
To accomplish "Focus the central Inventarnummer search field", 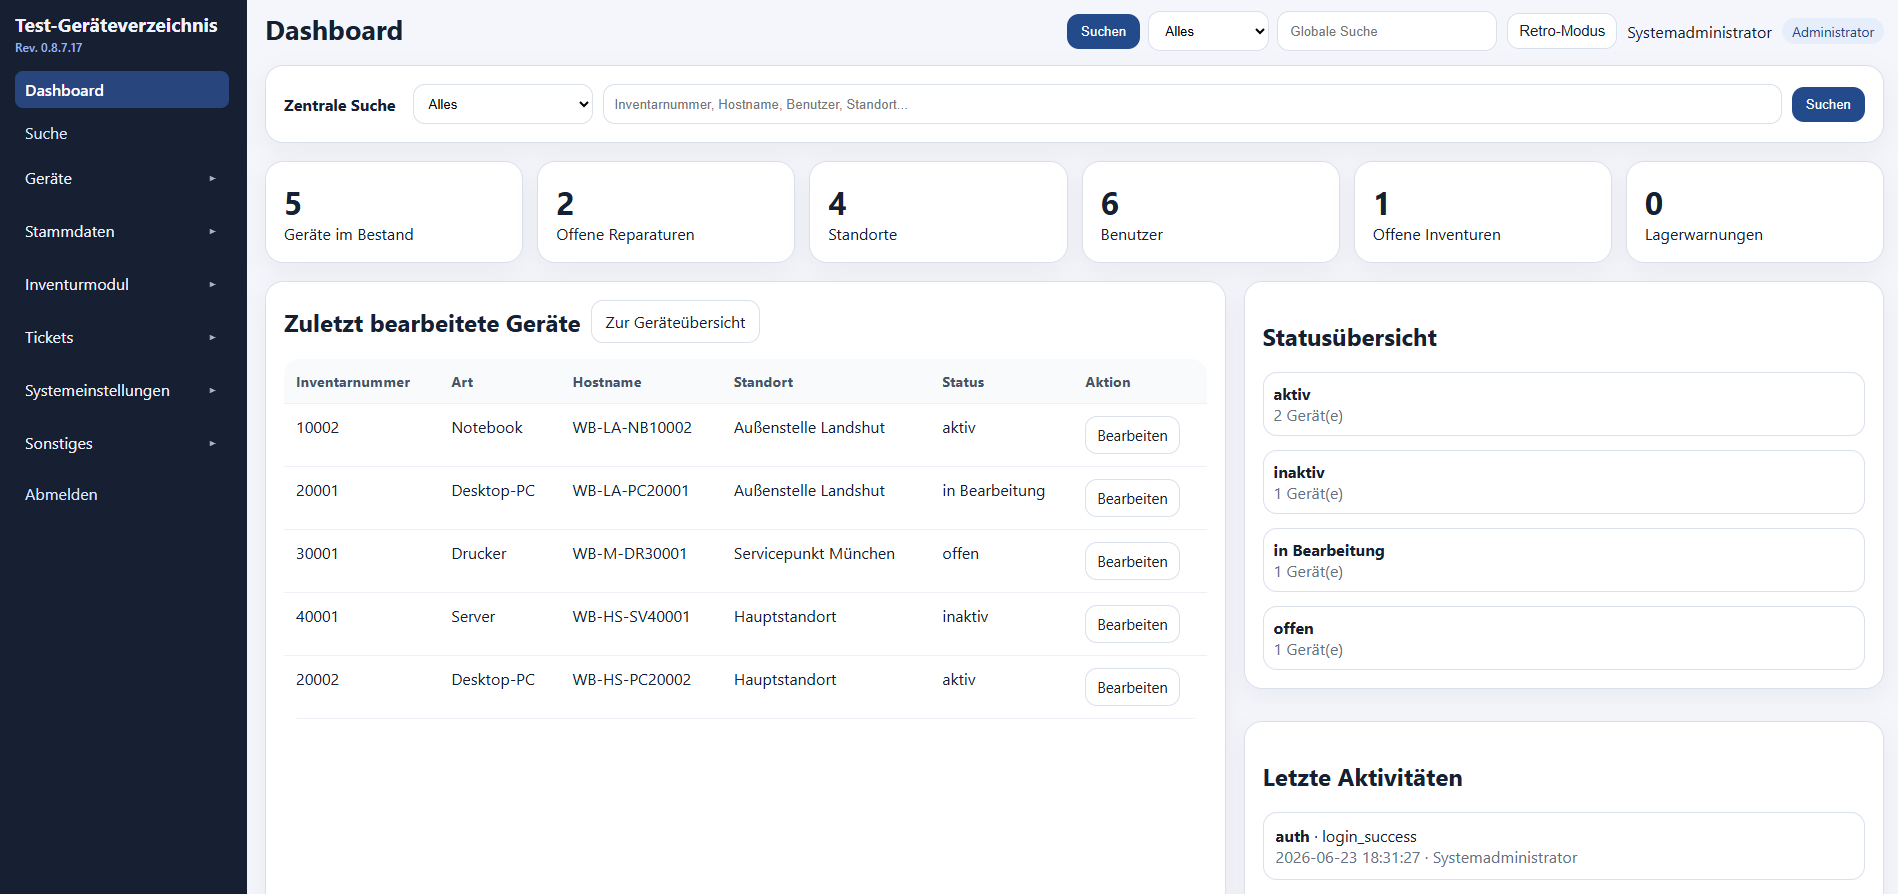I will tap(1192, 104).
